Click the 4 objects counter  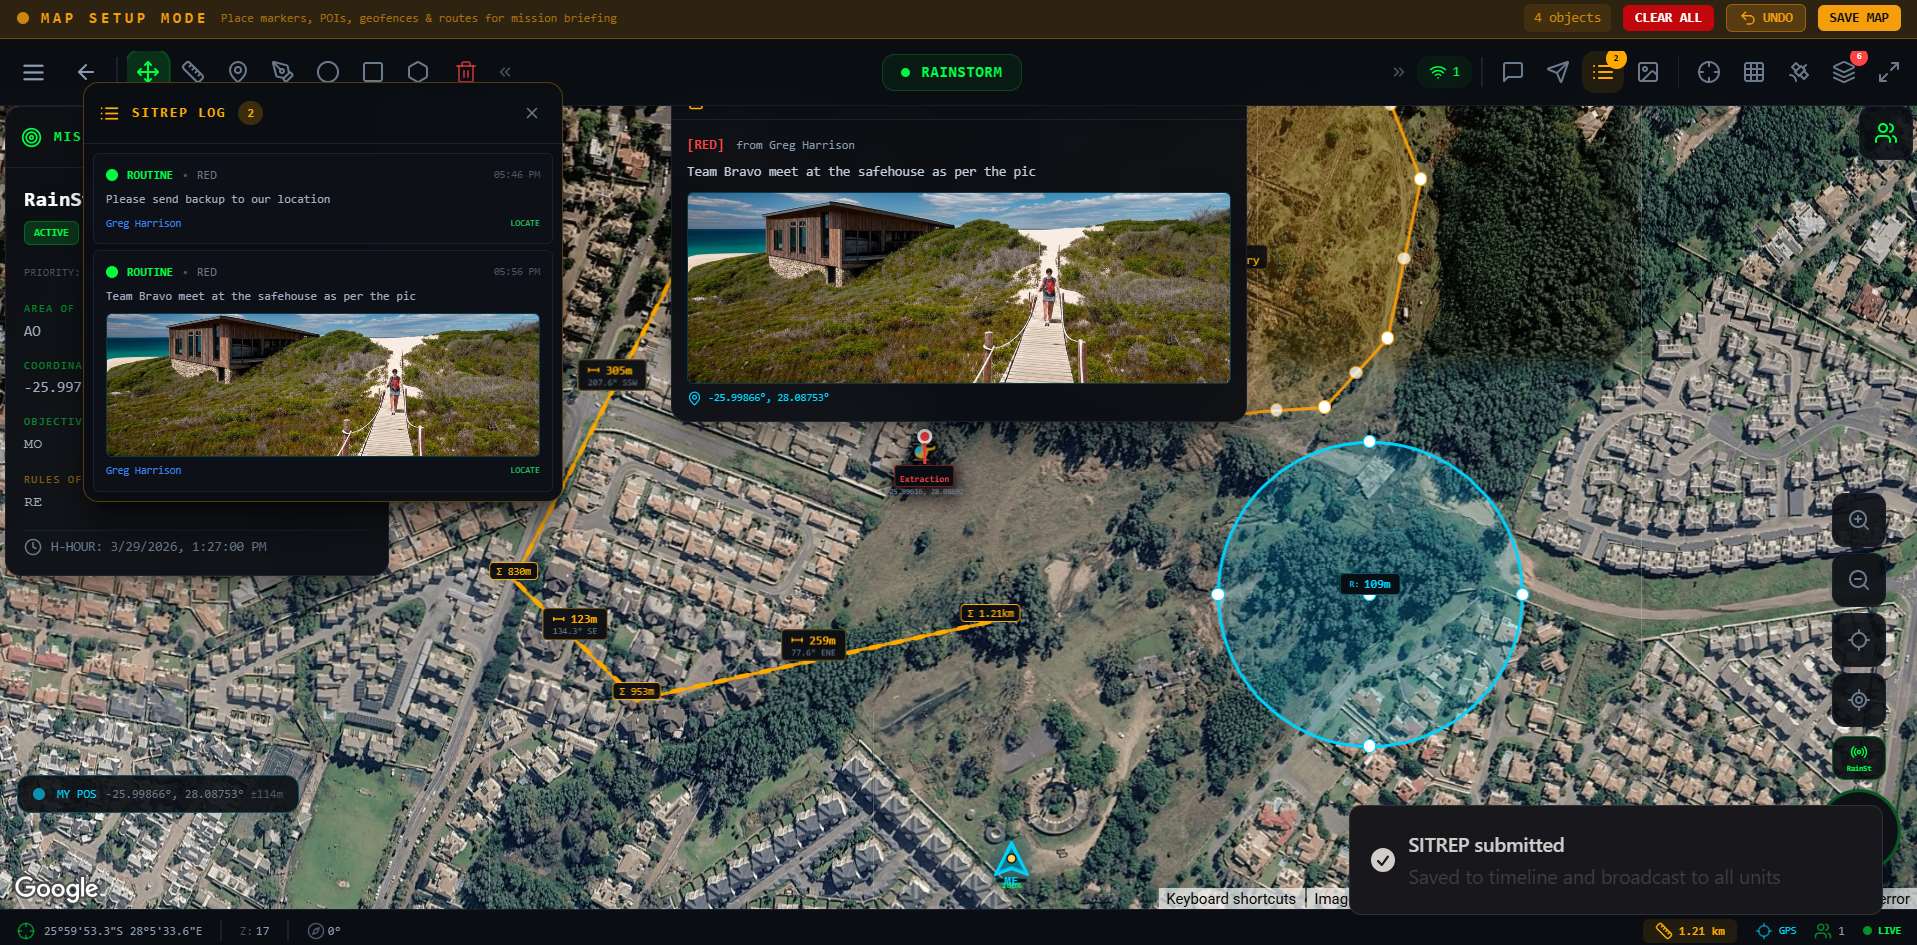(1567, 18)
